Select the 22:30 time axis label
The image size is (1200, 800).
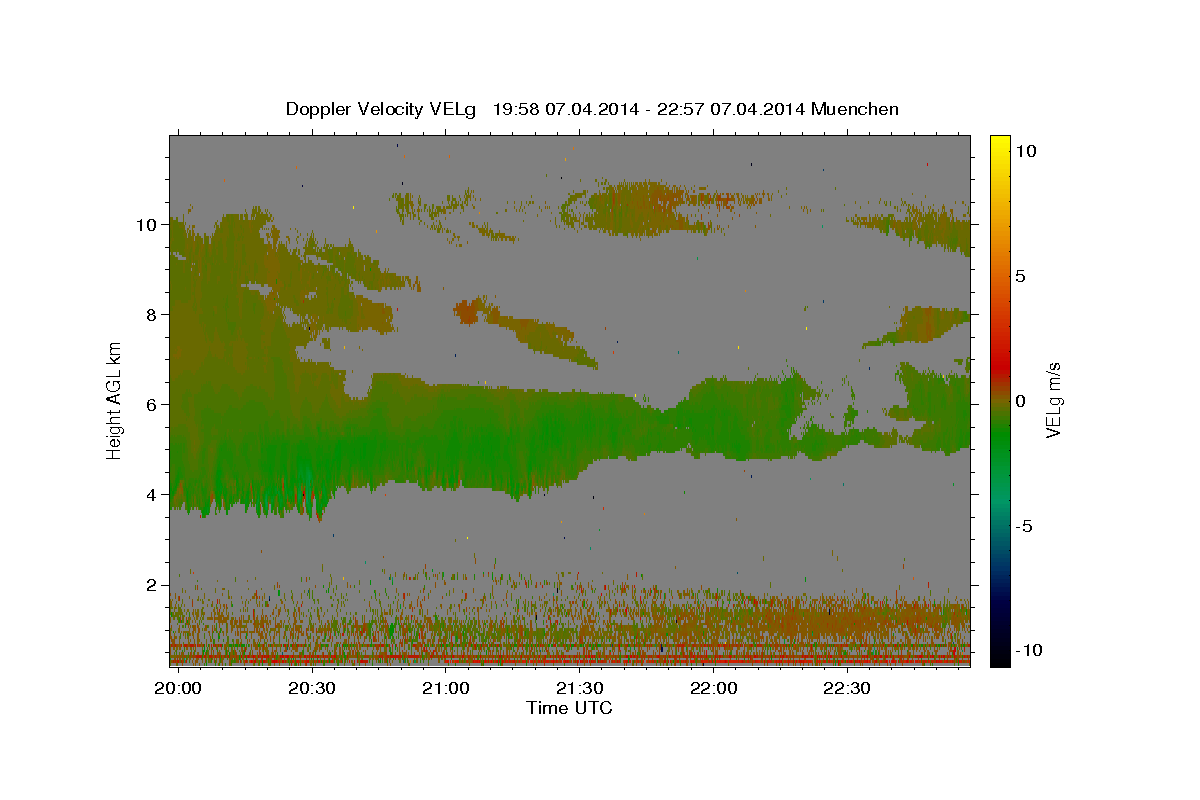(847, 688)
